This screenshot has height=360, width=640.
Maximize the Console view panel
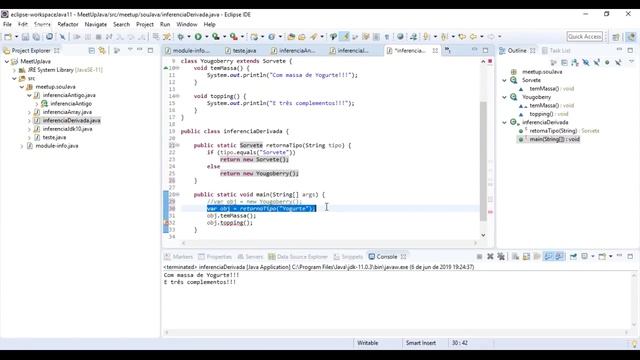[630, 256]
